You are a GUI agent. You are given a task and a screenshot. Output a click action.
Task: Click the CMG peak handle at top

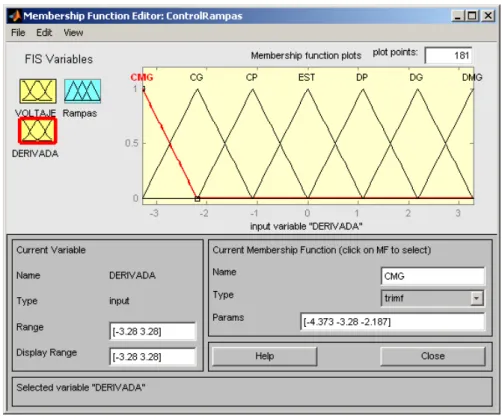(x=143, y=89)
